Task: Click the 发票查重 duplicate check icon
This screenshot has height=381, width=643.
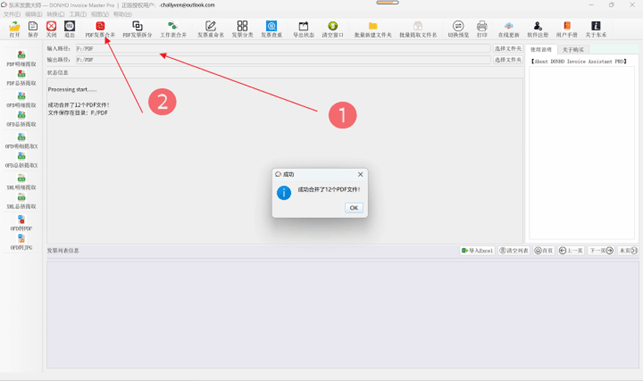Action: coord(271,26)
